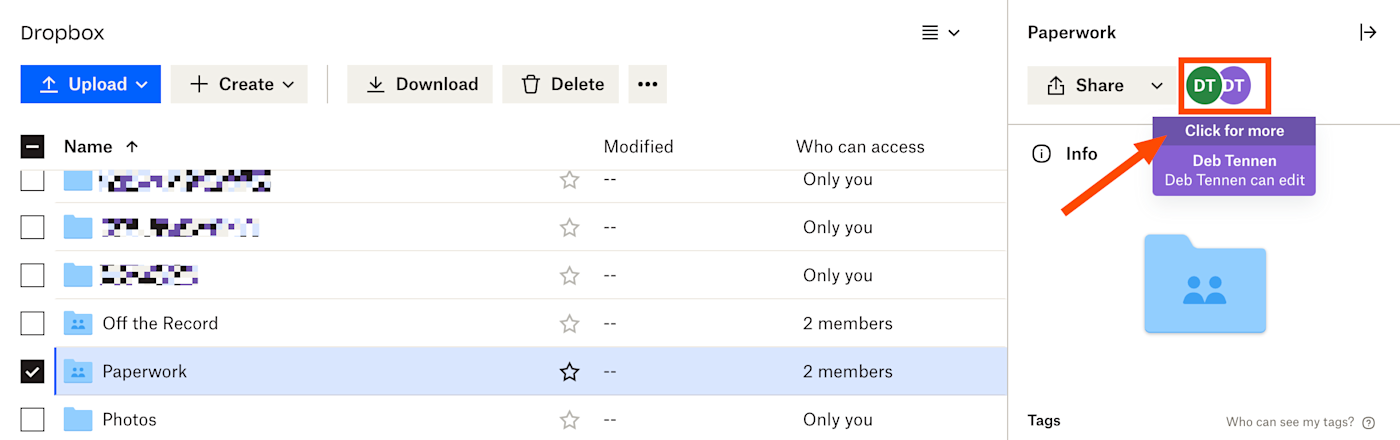Screen dimensions: 1400x440
Task: Click the green DT member avatar
Action: click(x=1203, y=86)
